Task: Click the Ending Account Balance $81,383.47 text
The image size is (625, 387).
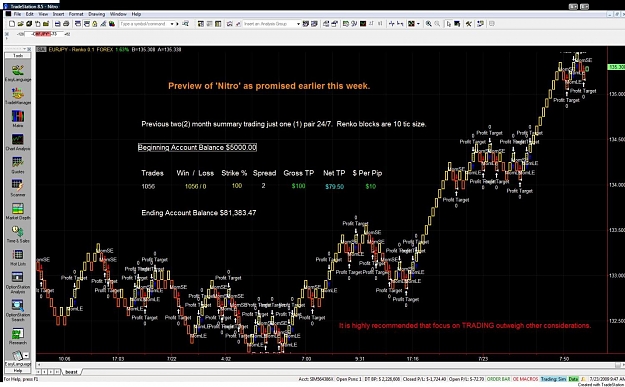Action: (199, 213)
